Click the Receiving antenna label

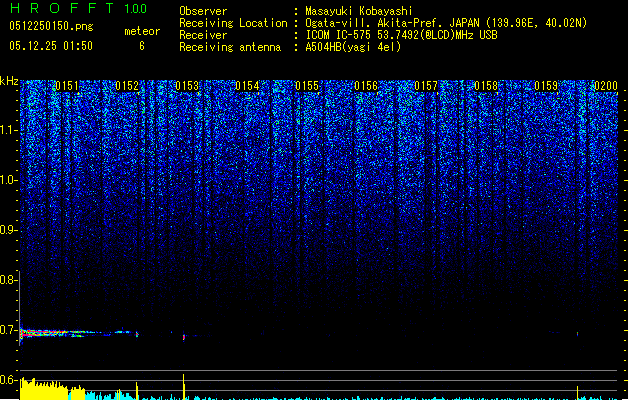tap(230, 47)
